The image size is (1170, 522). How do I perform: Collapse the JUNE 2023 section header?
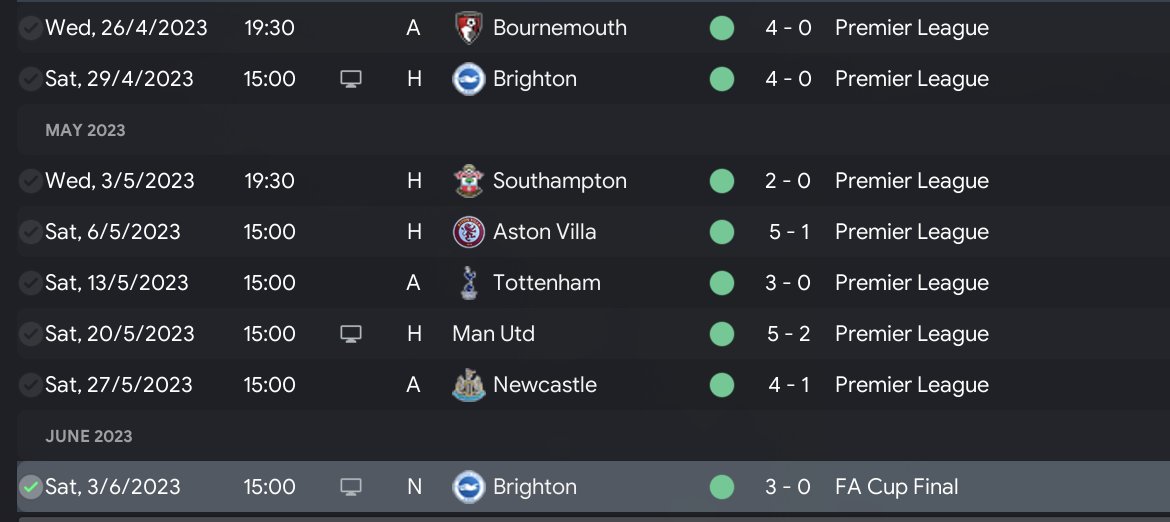(x=89, y=436)
